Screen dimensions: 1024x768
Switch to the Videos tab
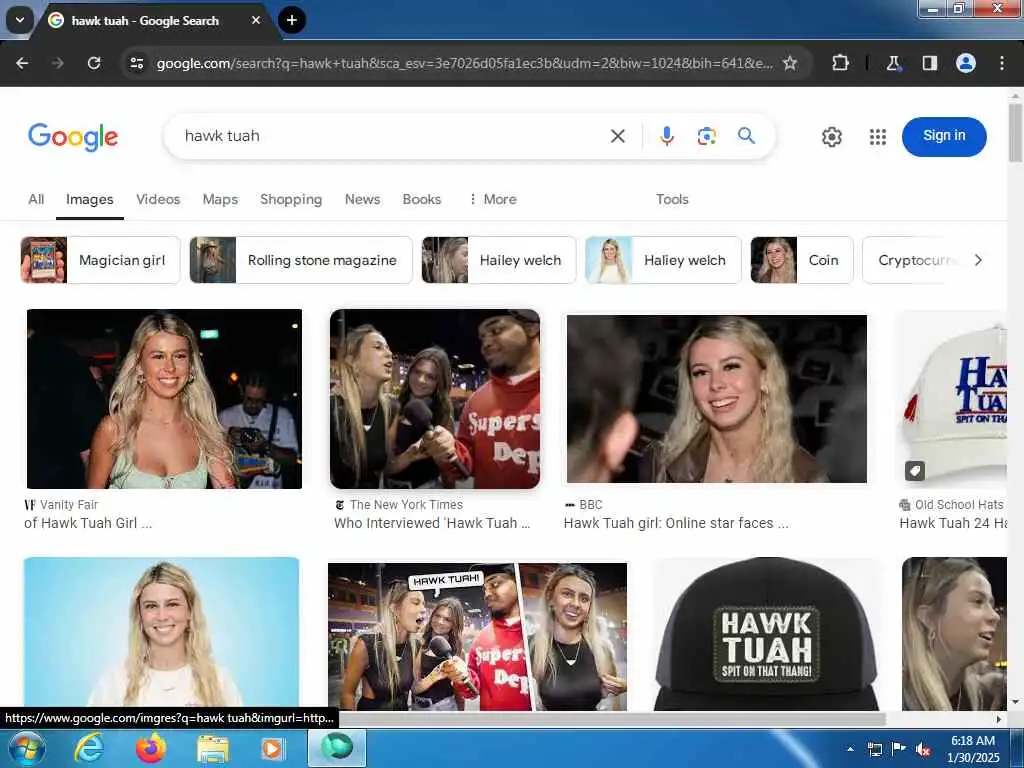tap(158, 199)
